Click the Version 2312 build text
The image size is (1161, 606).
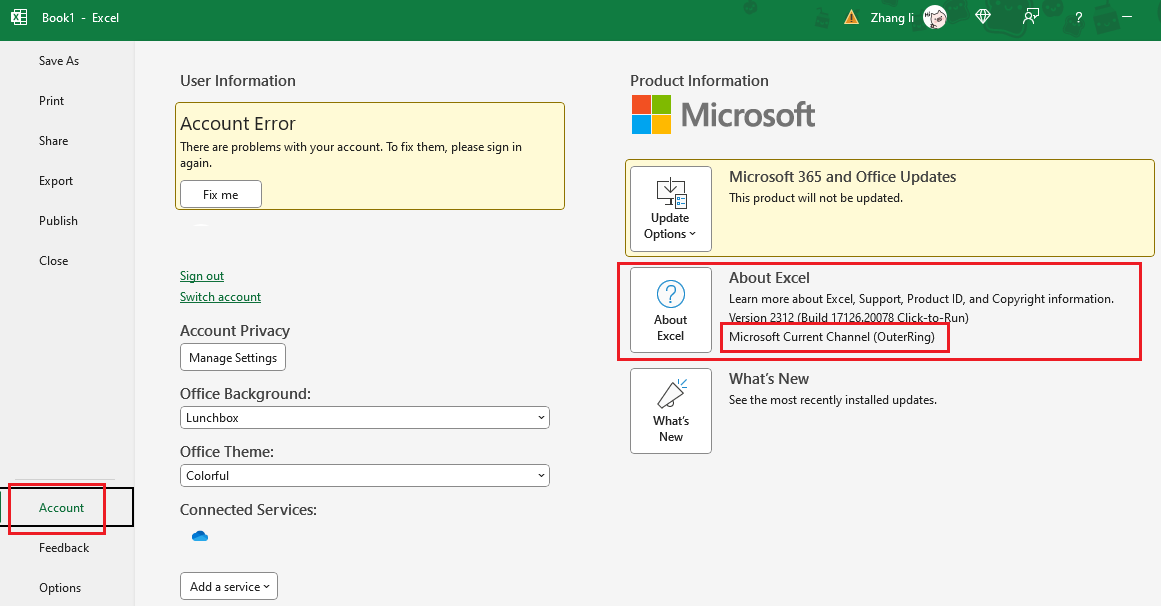point(849,317)
